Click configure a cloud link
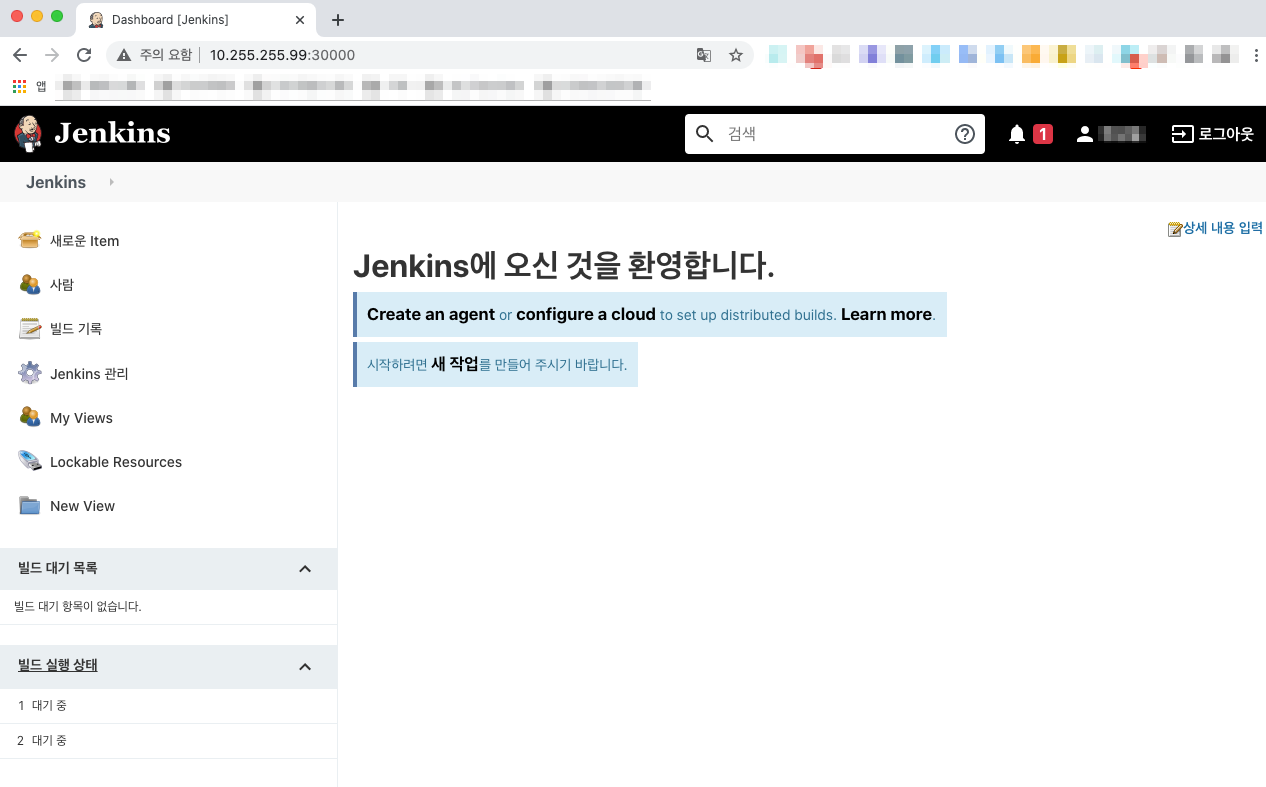The height and width of the screenshot is (787, 1266). 586,314
